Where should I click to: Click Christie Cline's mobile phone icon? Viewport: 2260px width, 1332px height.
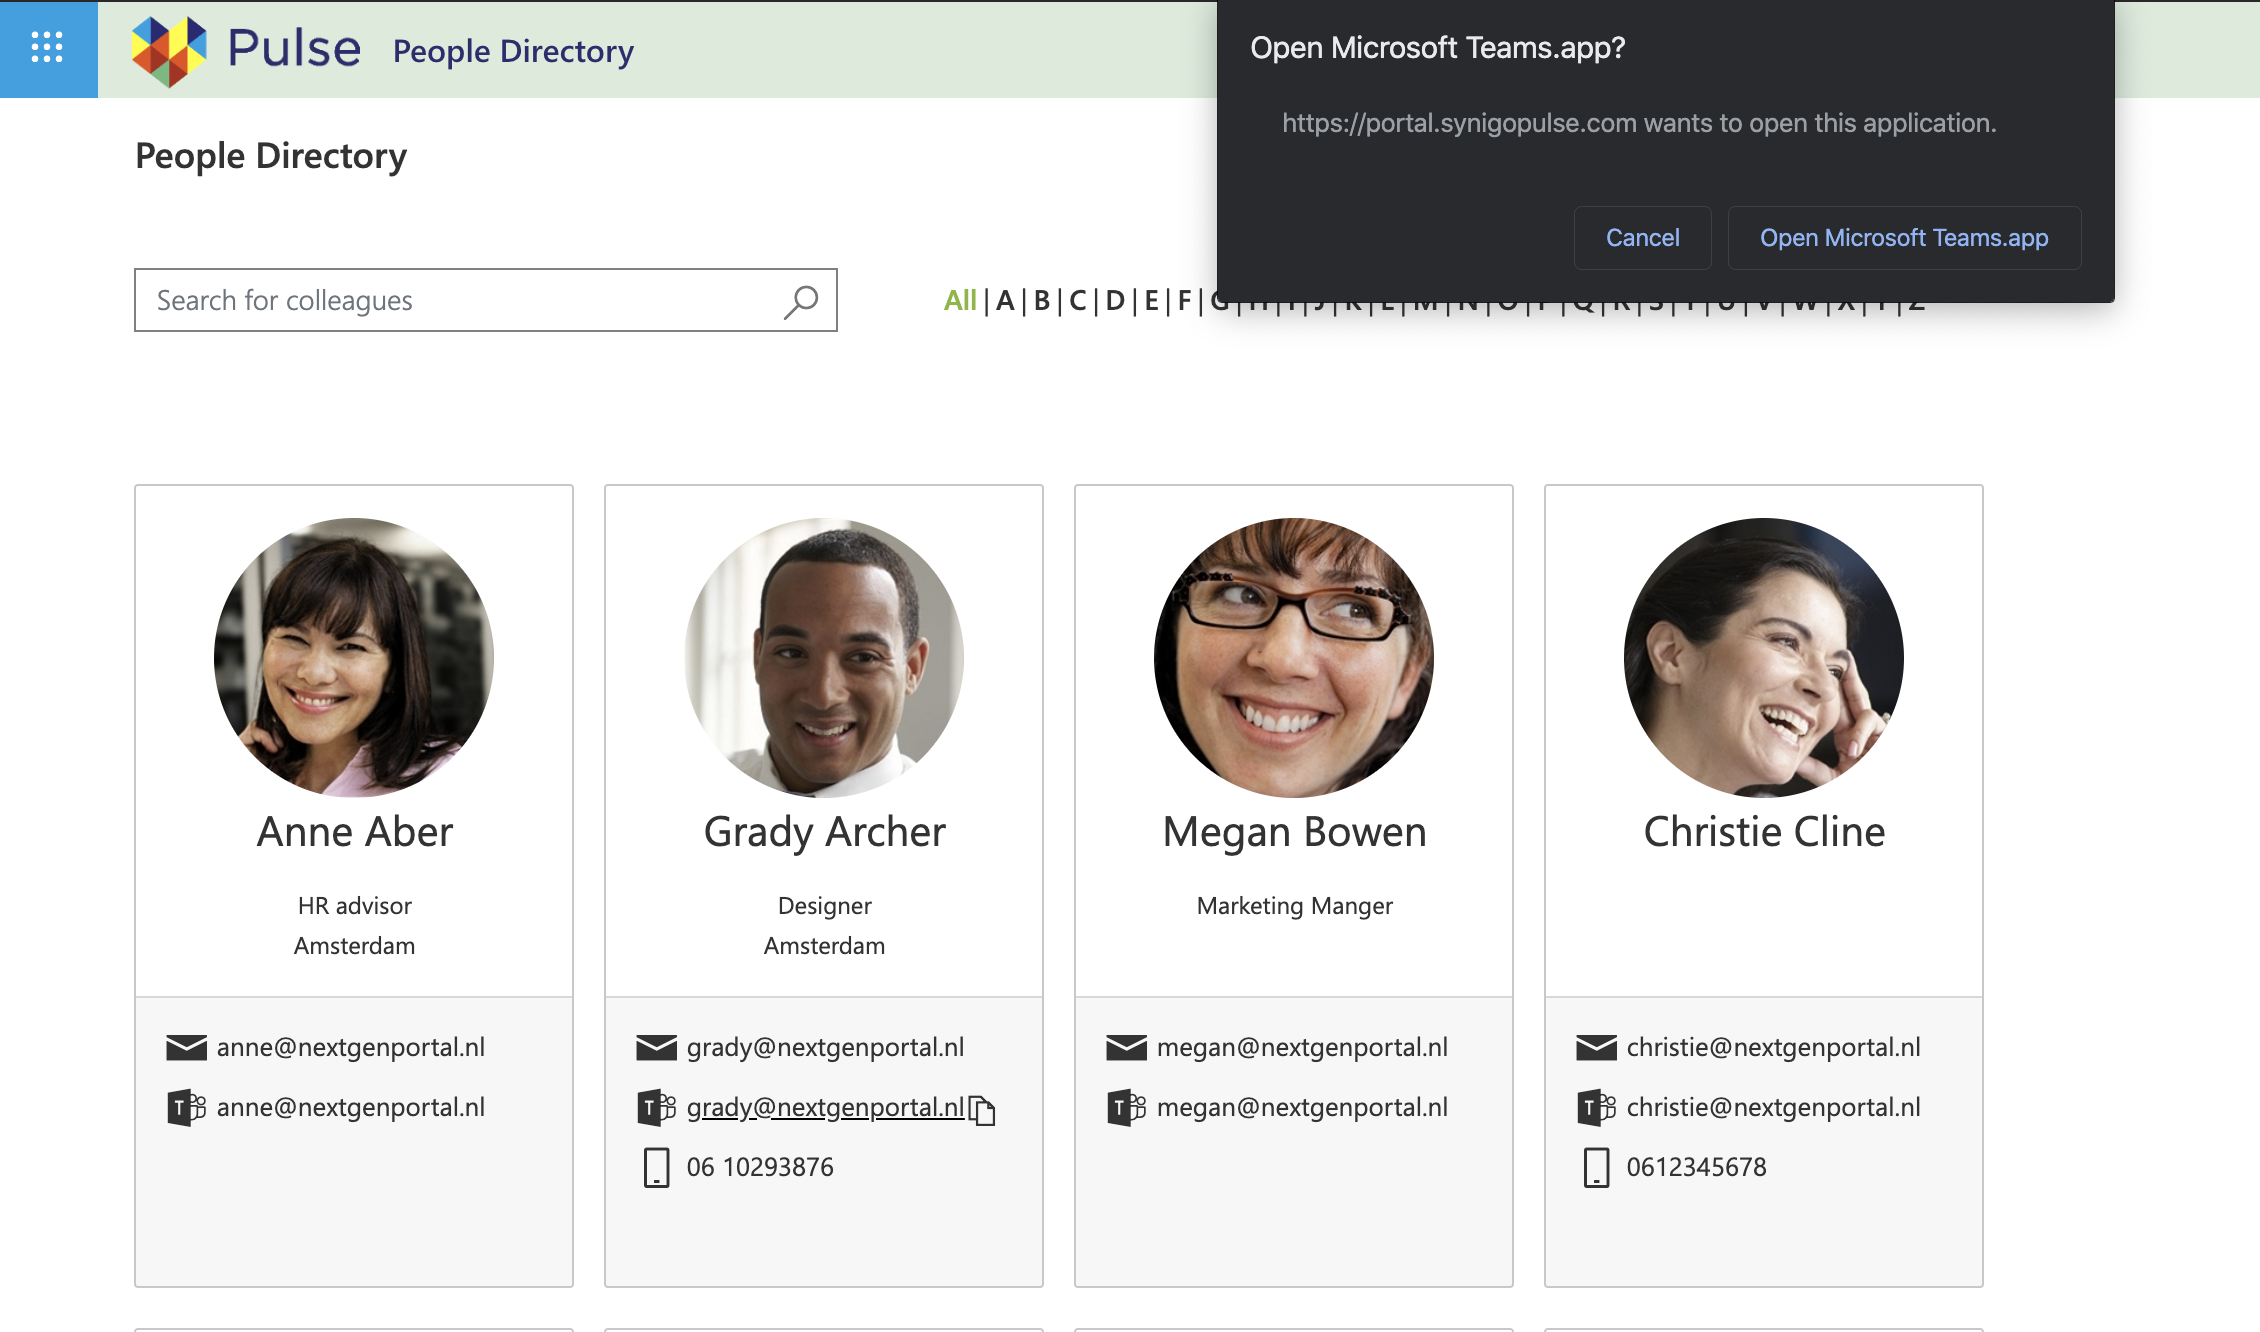[1596, 1167]
